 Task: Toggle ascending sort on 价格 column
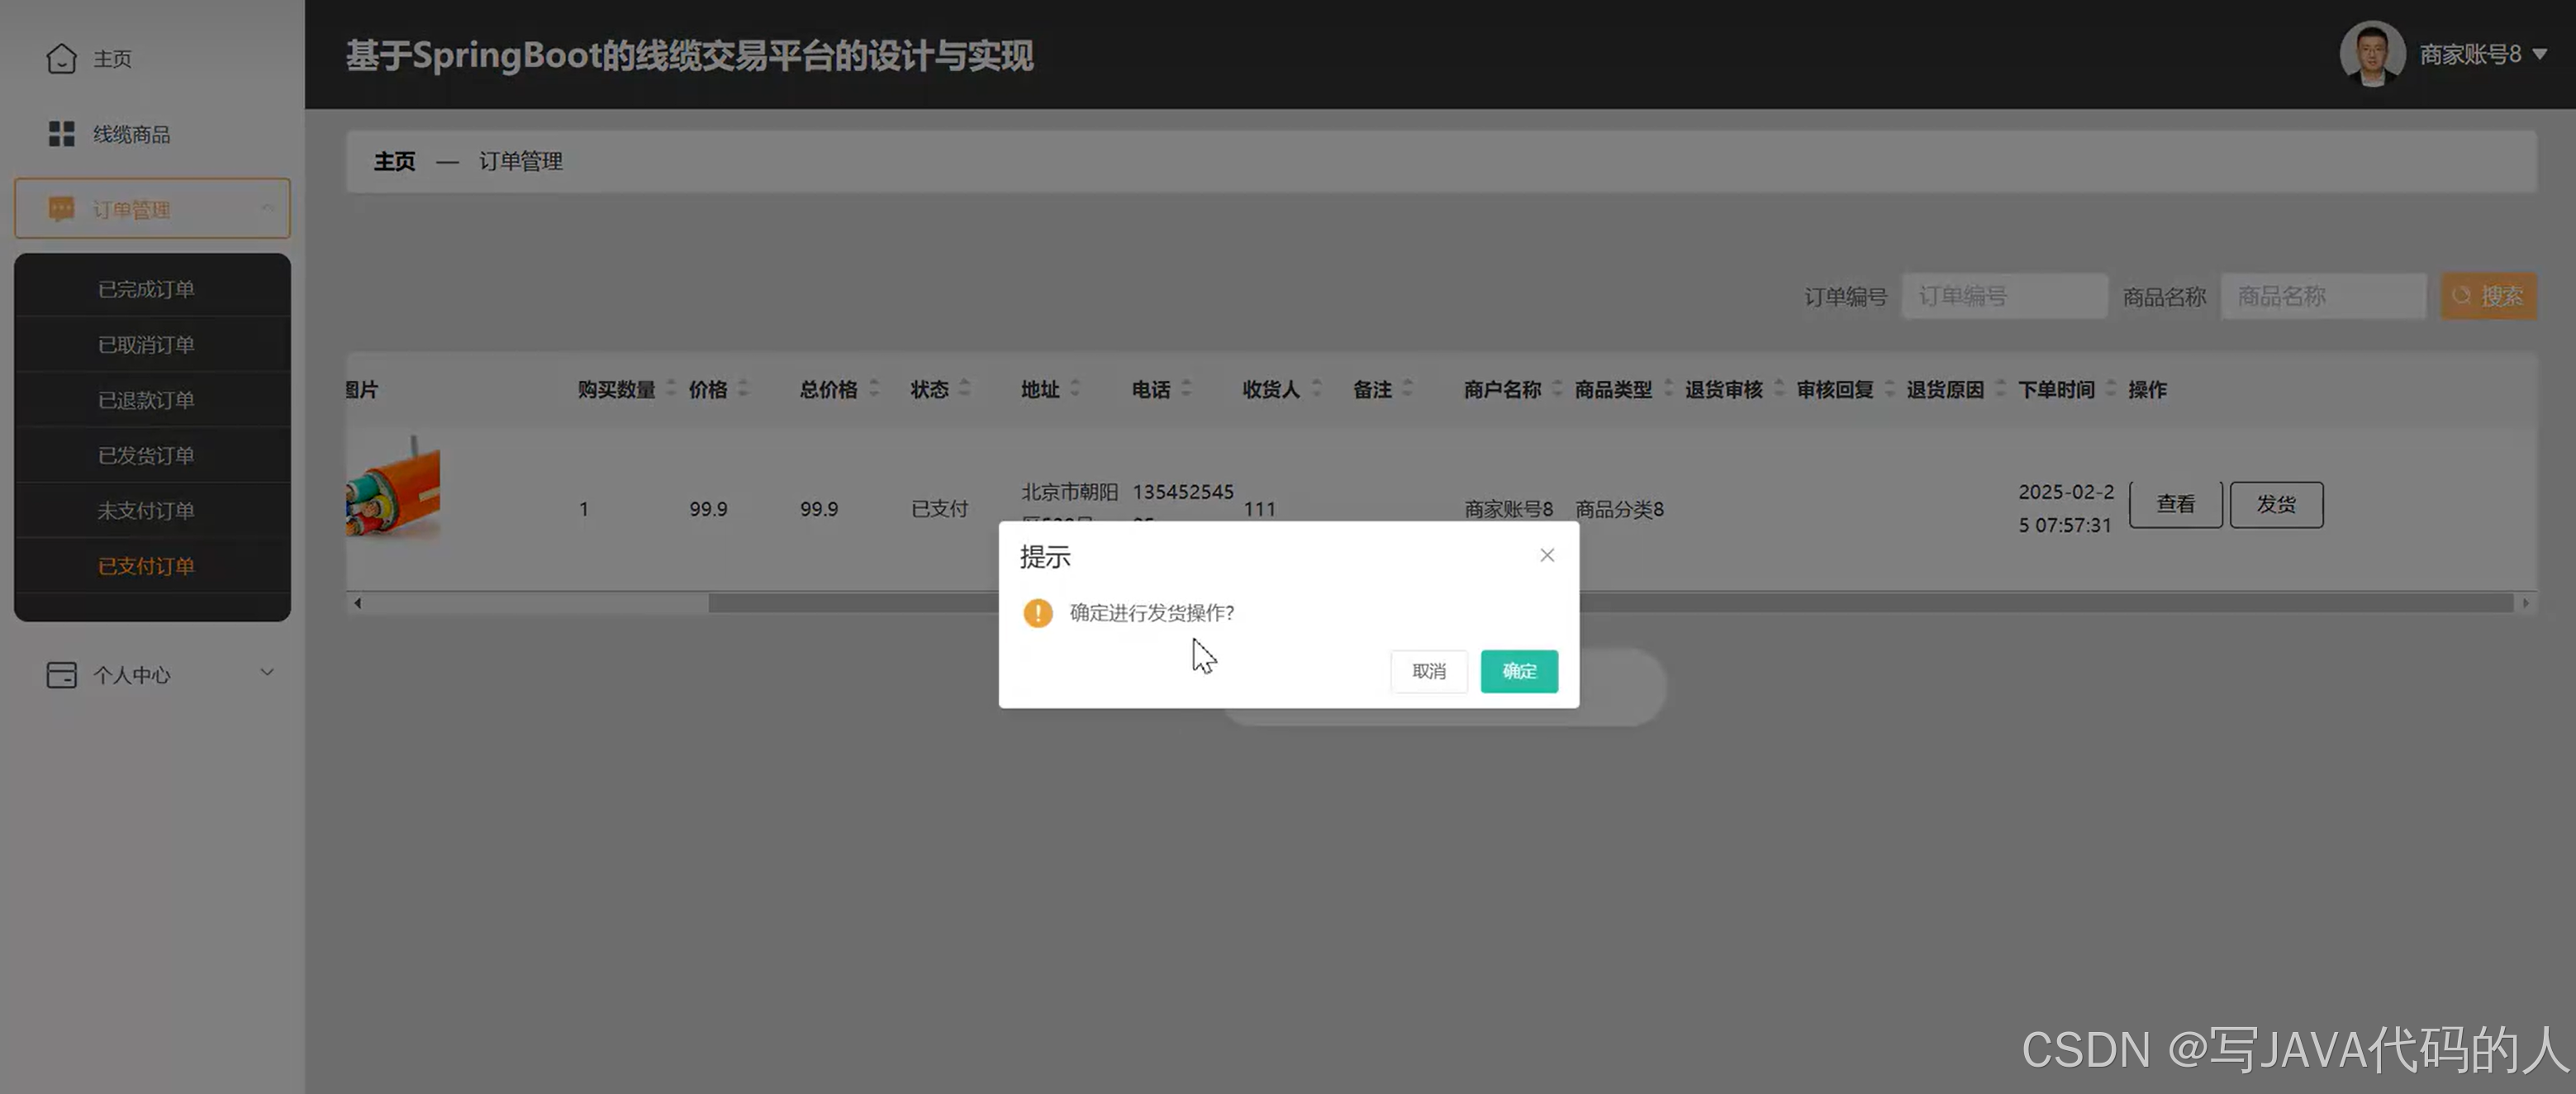(742, 383)
